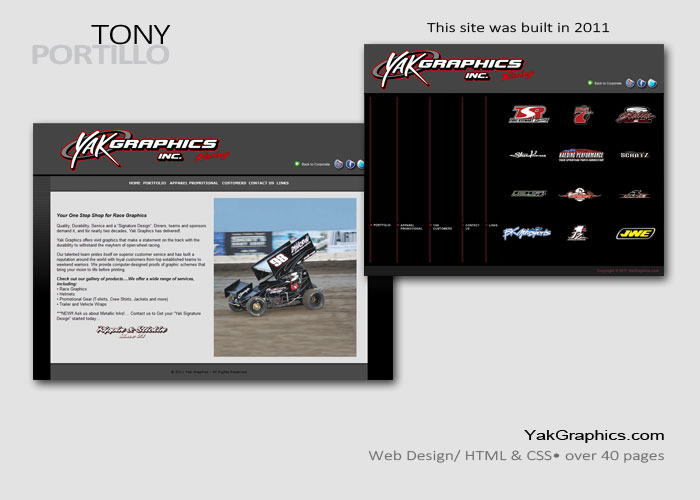Select CONTACT US in homepage nav bar
Viewport: 700px width, 500px height.
click(261, 183)
